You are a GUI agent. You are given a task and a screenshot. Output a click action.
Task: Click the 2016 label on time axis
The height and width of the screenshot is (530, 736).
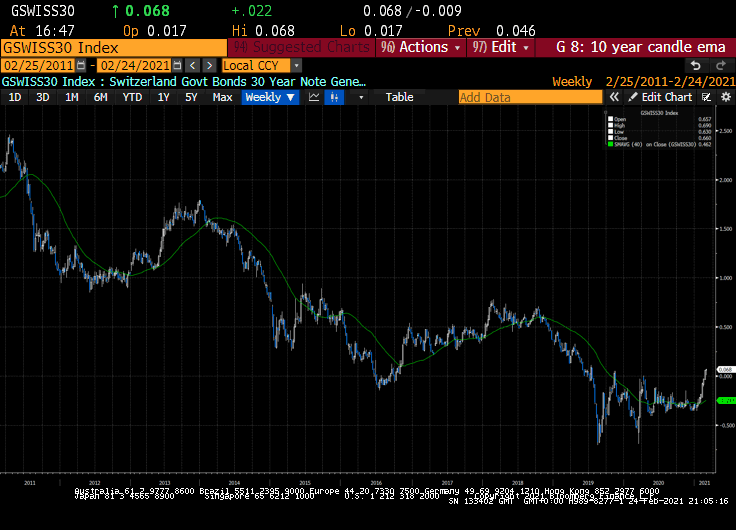376,483
